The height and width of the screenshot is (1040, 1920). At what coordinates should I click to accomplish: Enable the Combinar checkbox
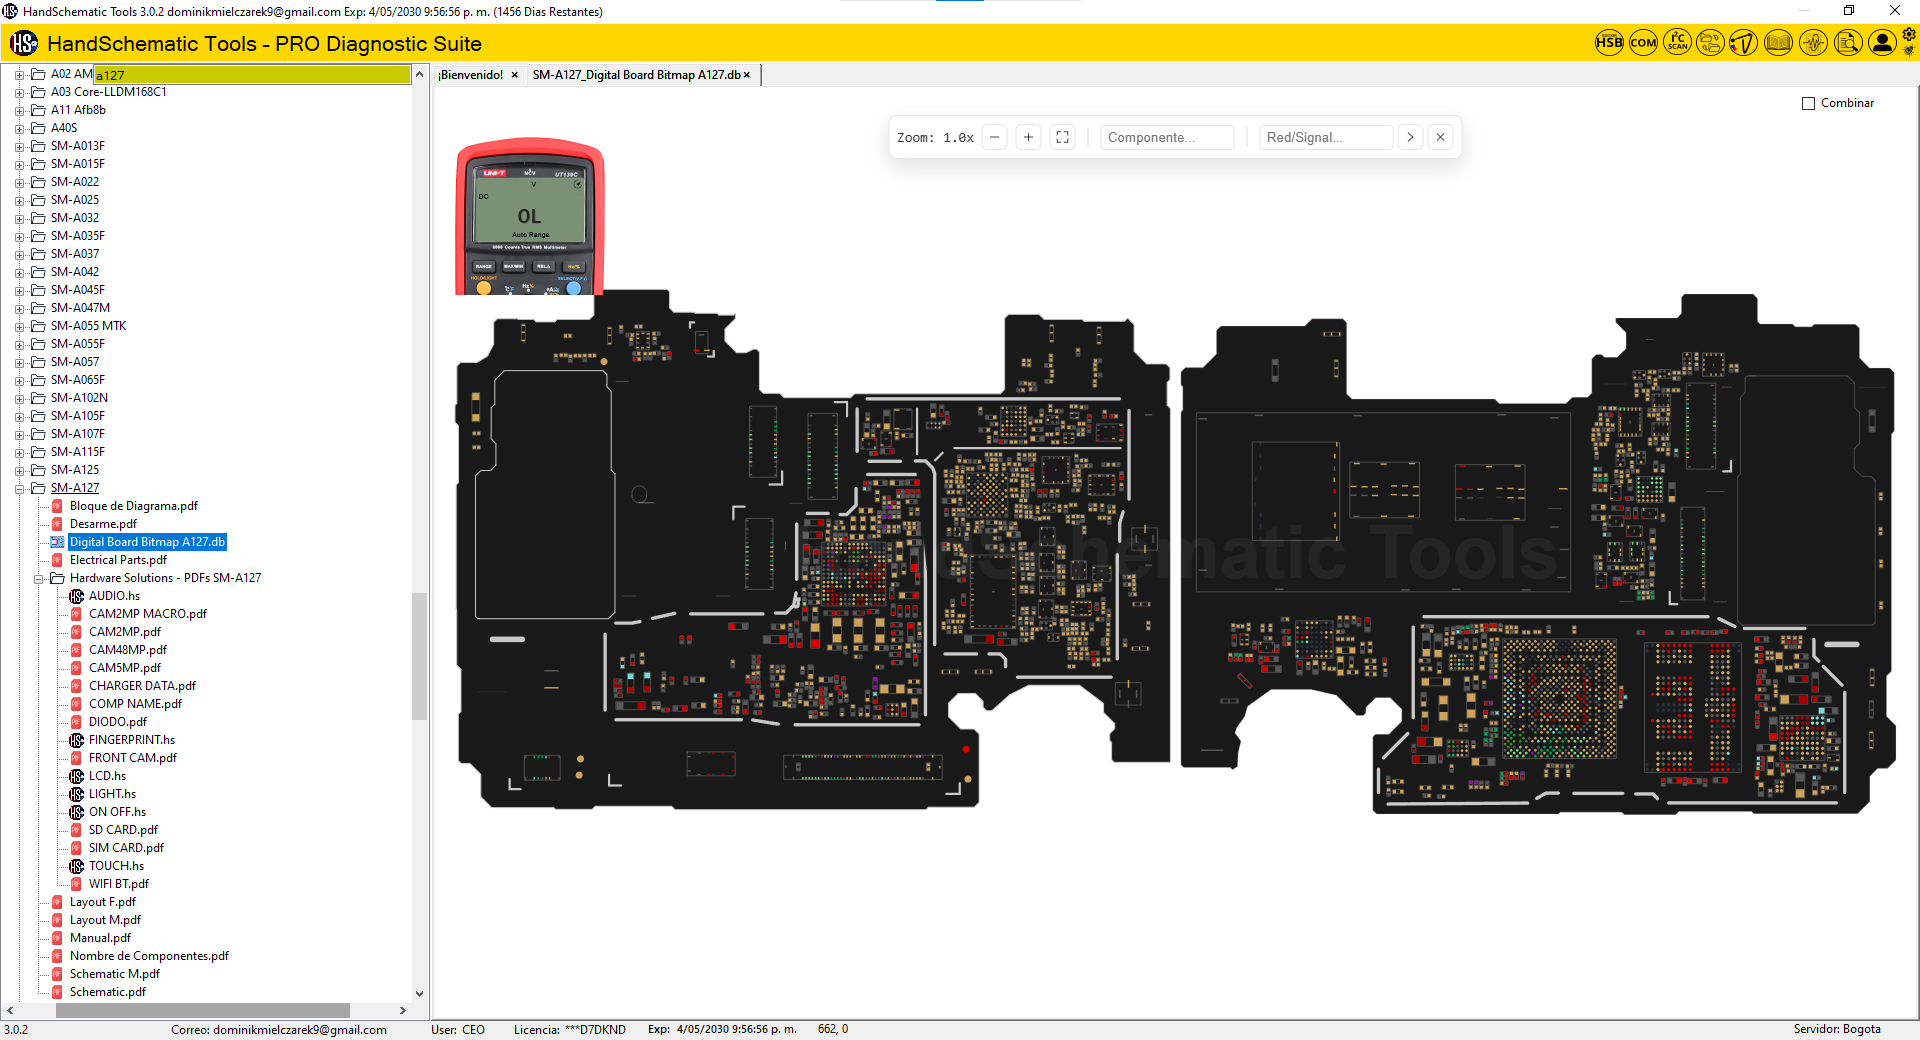(x=1808, y=103)
